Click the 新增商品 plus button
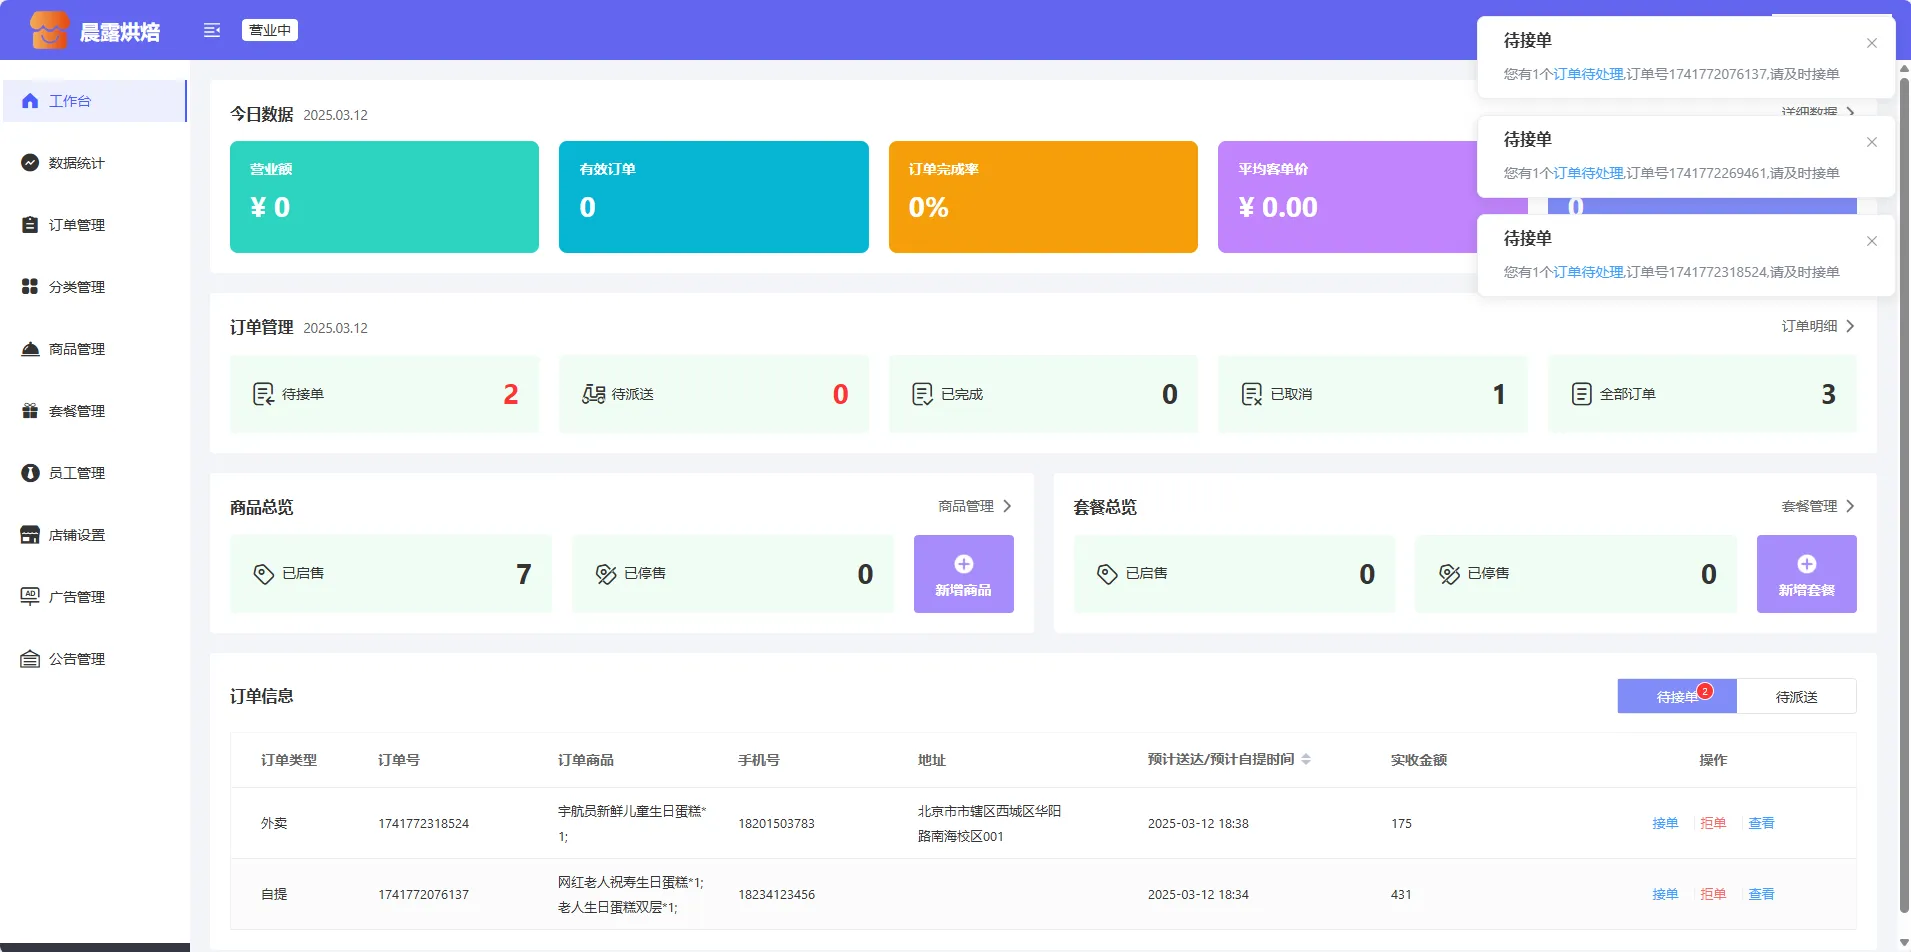Viewport: 1911px width, 952px height. tap(963, 574)
